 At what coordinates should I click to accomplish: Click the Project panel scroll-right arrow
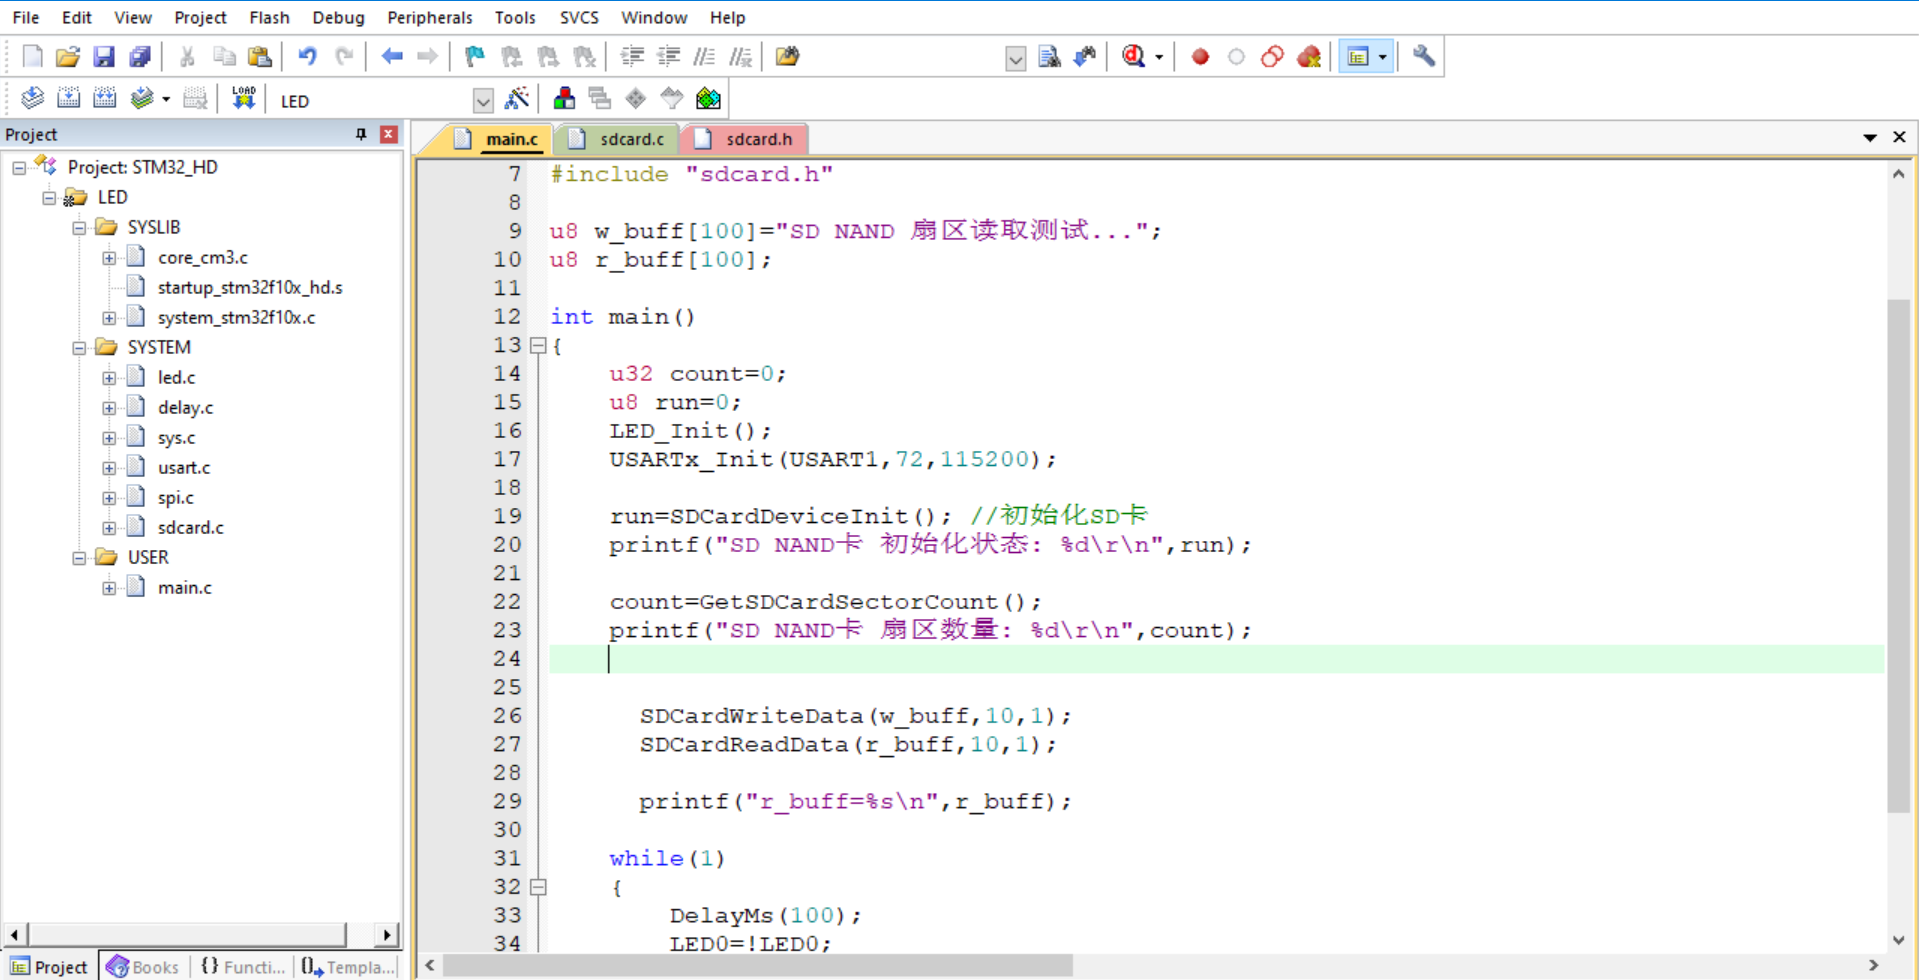pyautogui.click(x=388, y=935)
